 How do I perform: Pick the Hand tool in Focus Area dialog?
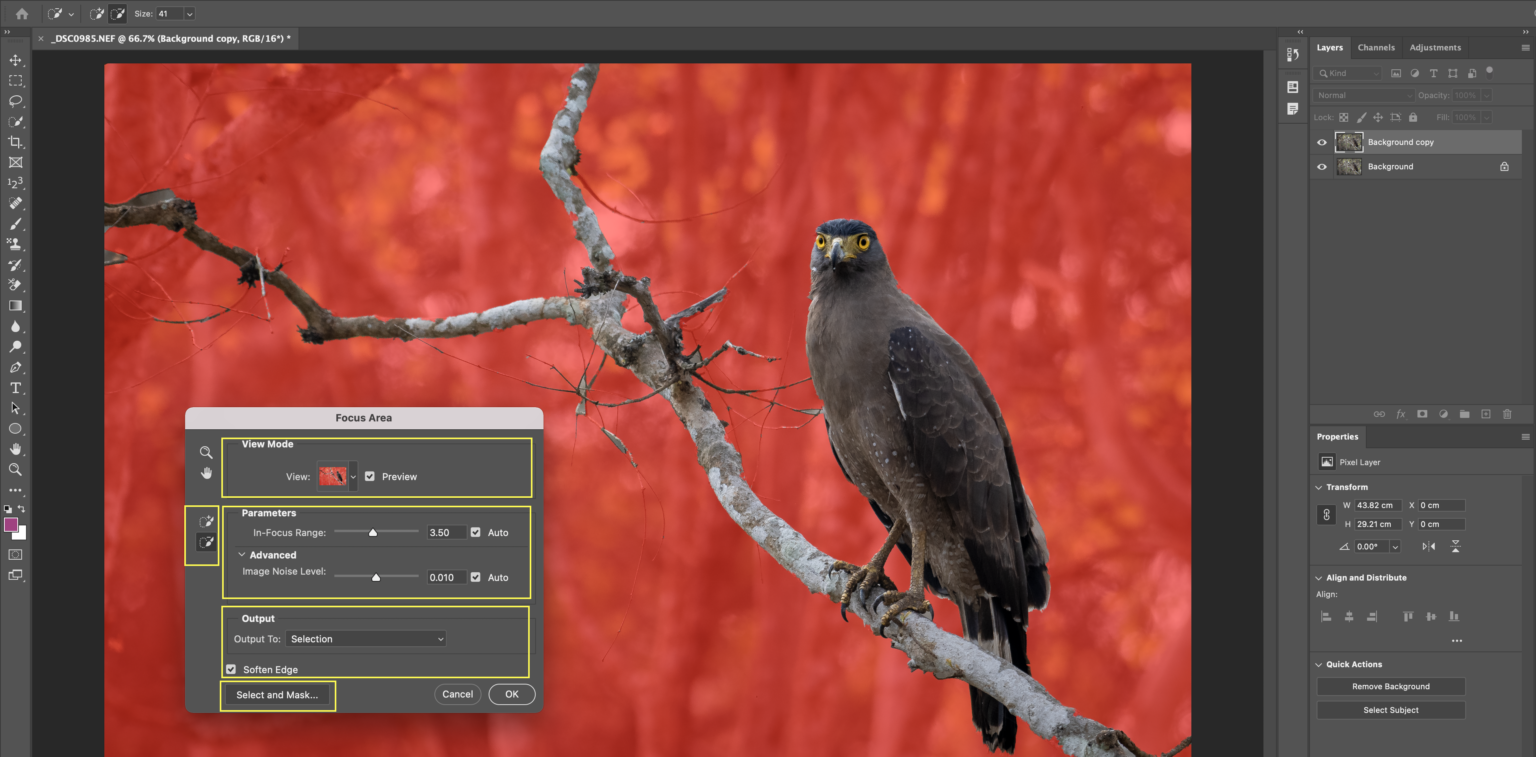206,473
